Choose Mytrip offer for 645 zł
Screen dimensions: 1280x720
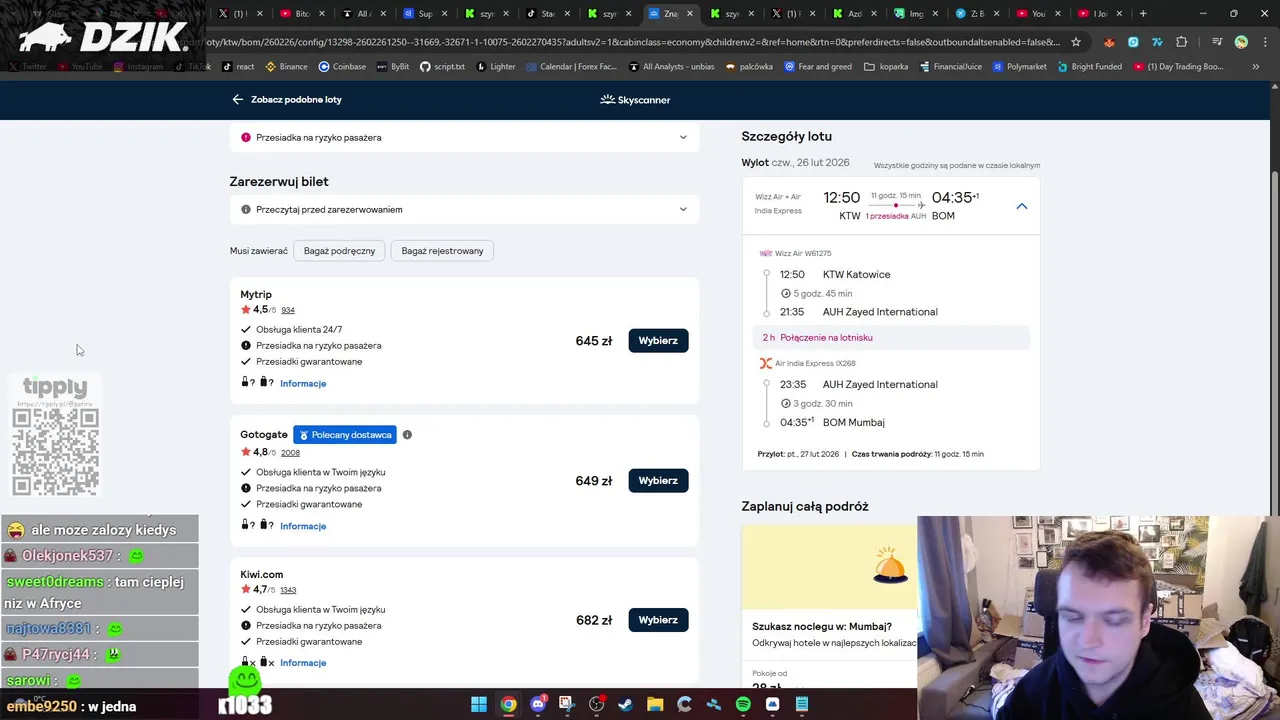tap(658, 341)
